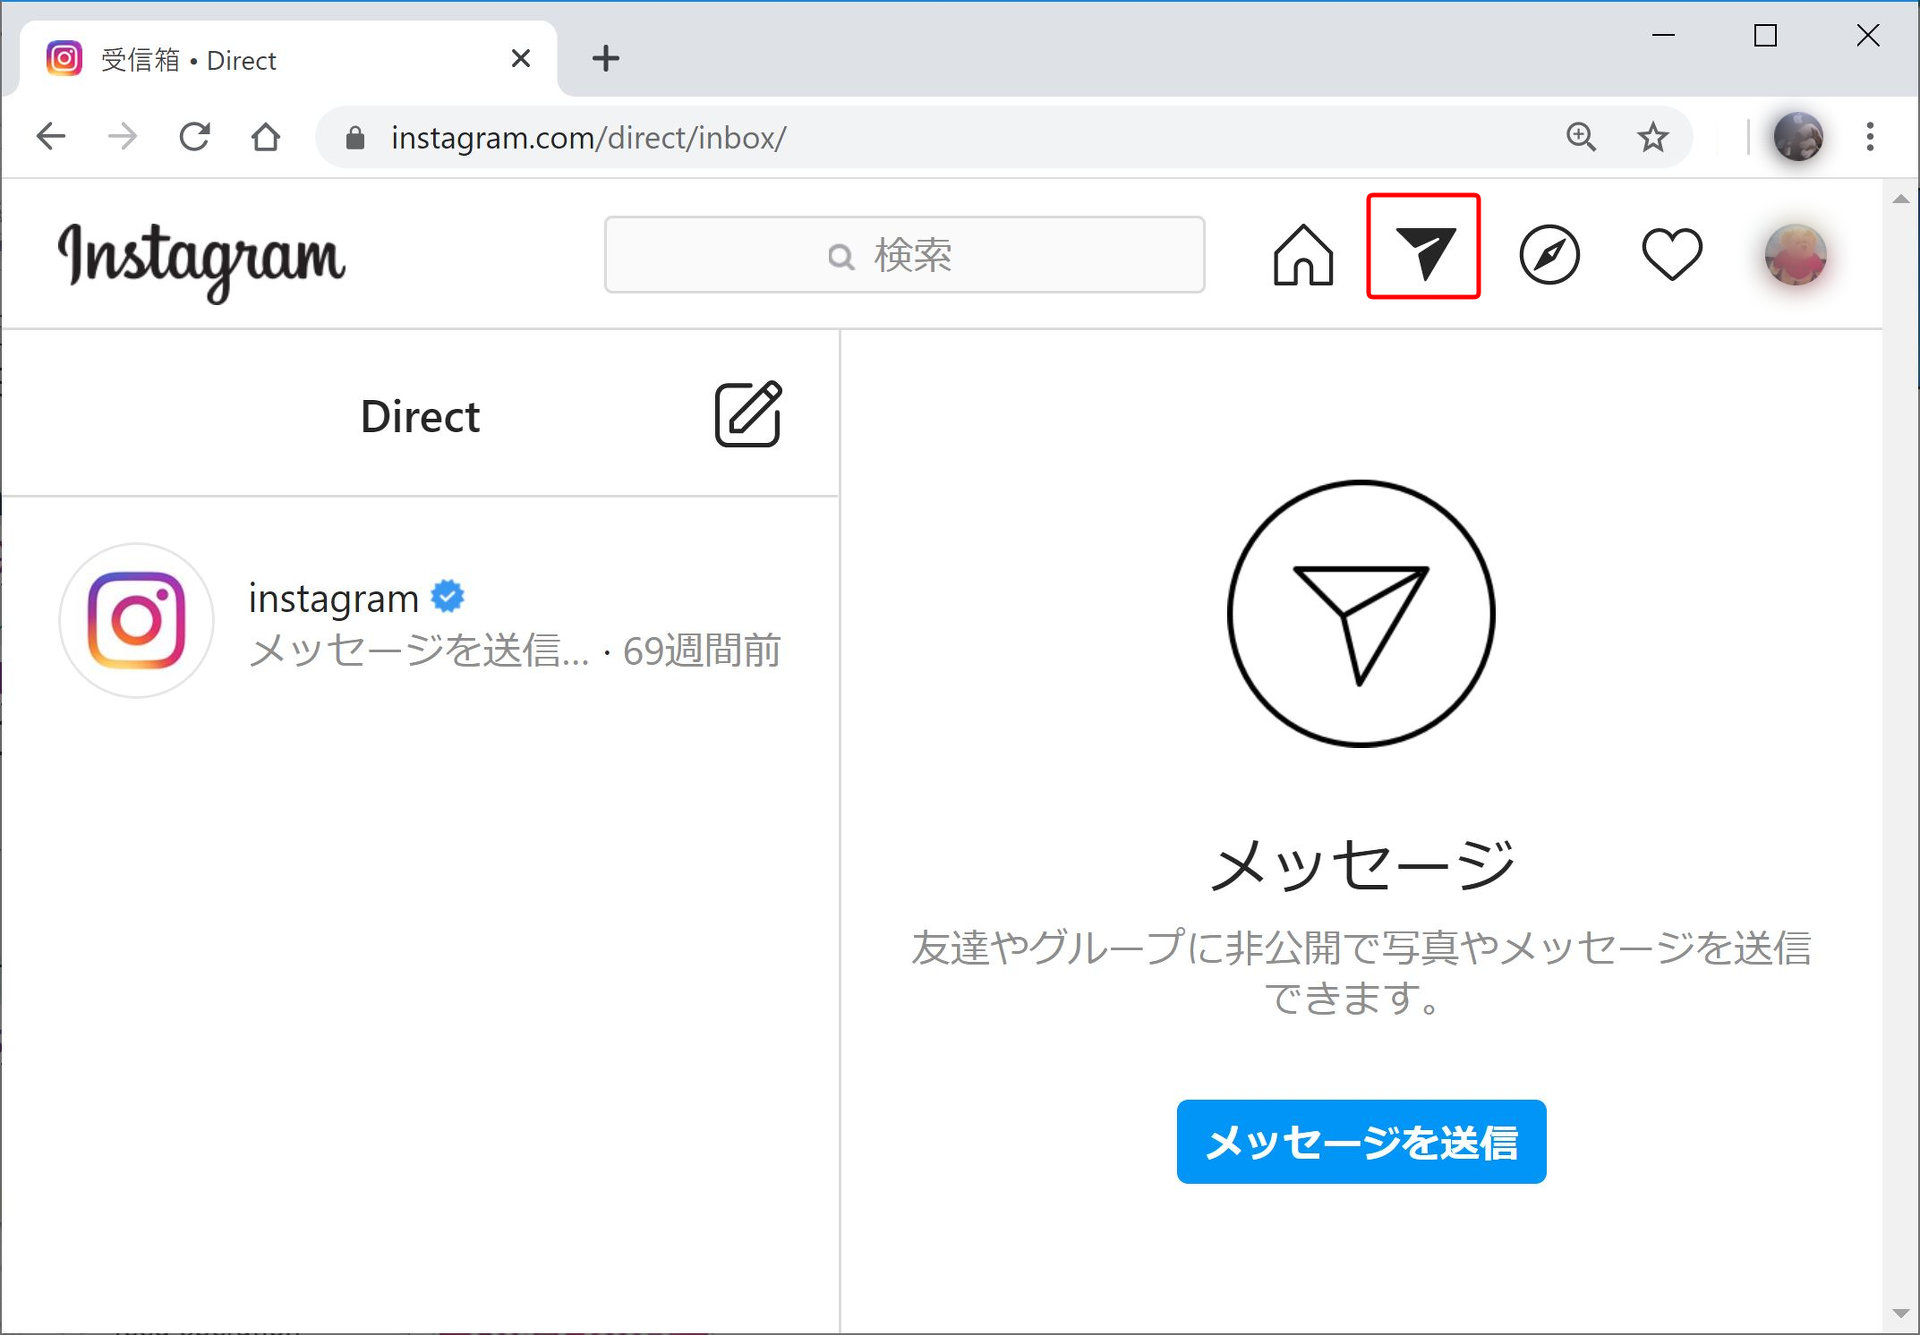1920x1335 pixels.
Task: Open the Chrome three-dot menu
Action: [x=1869, y=137]
